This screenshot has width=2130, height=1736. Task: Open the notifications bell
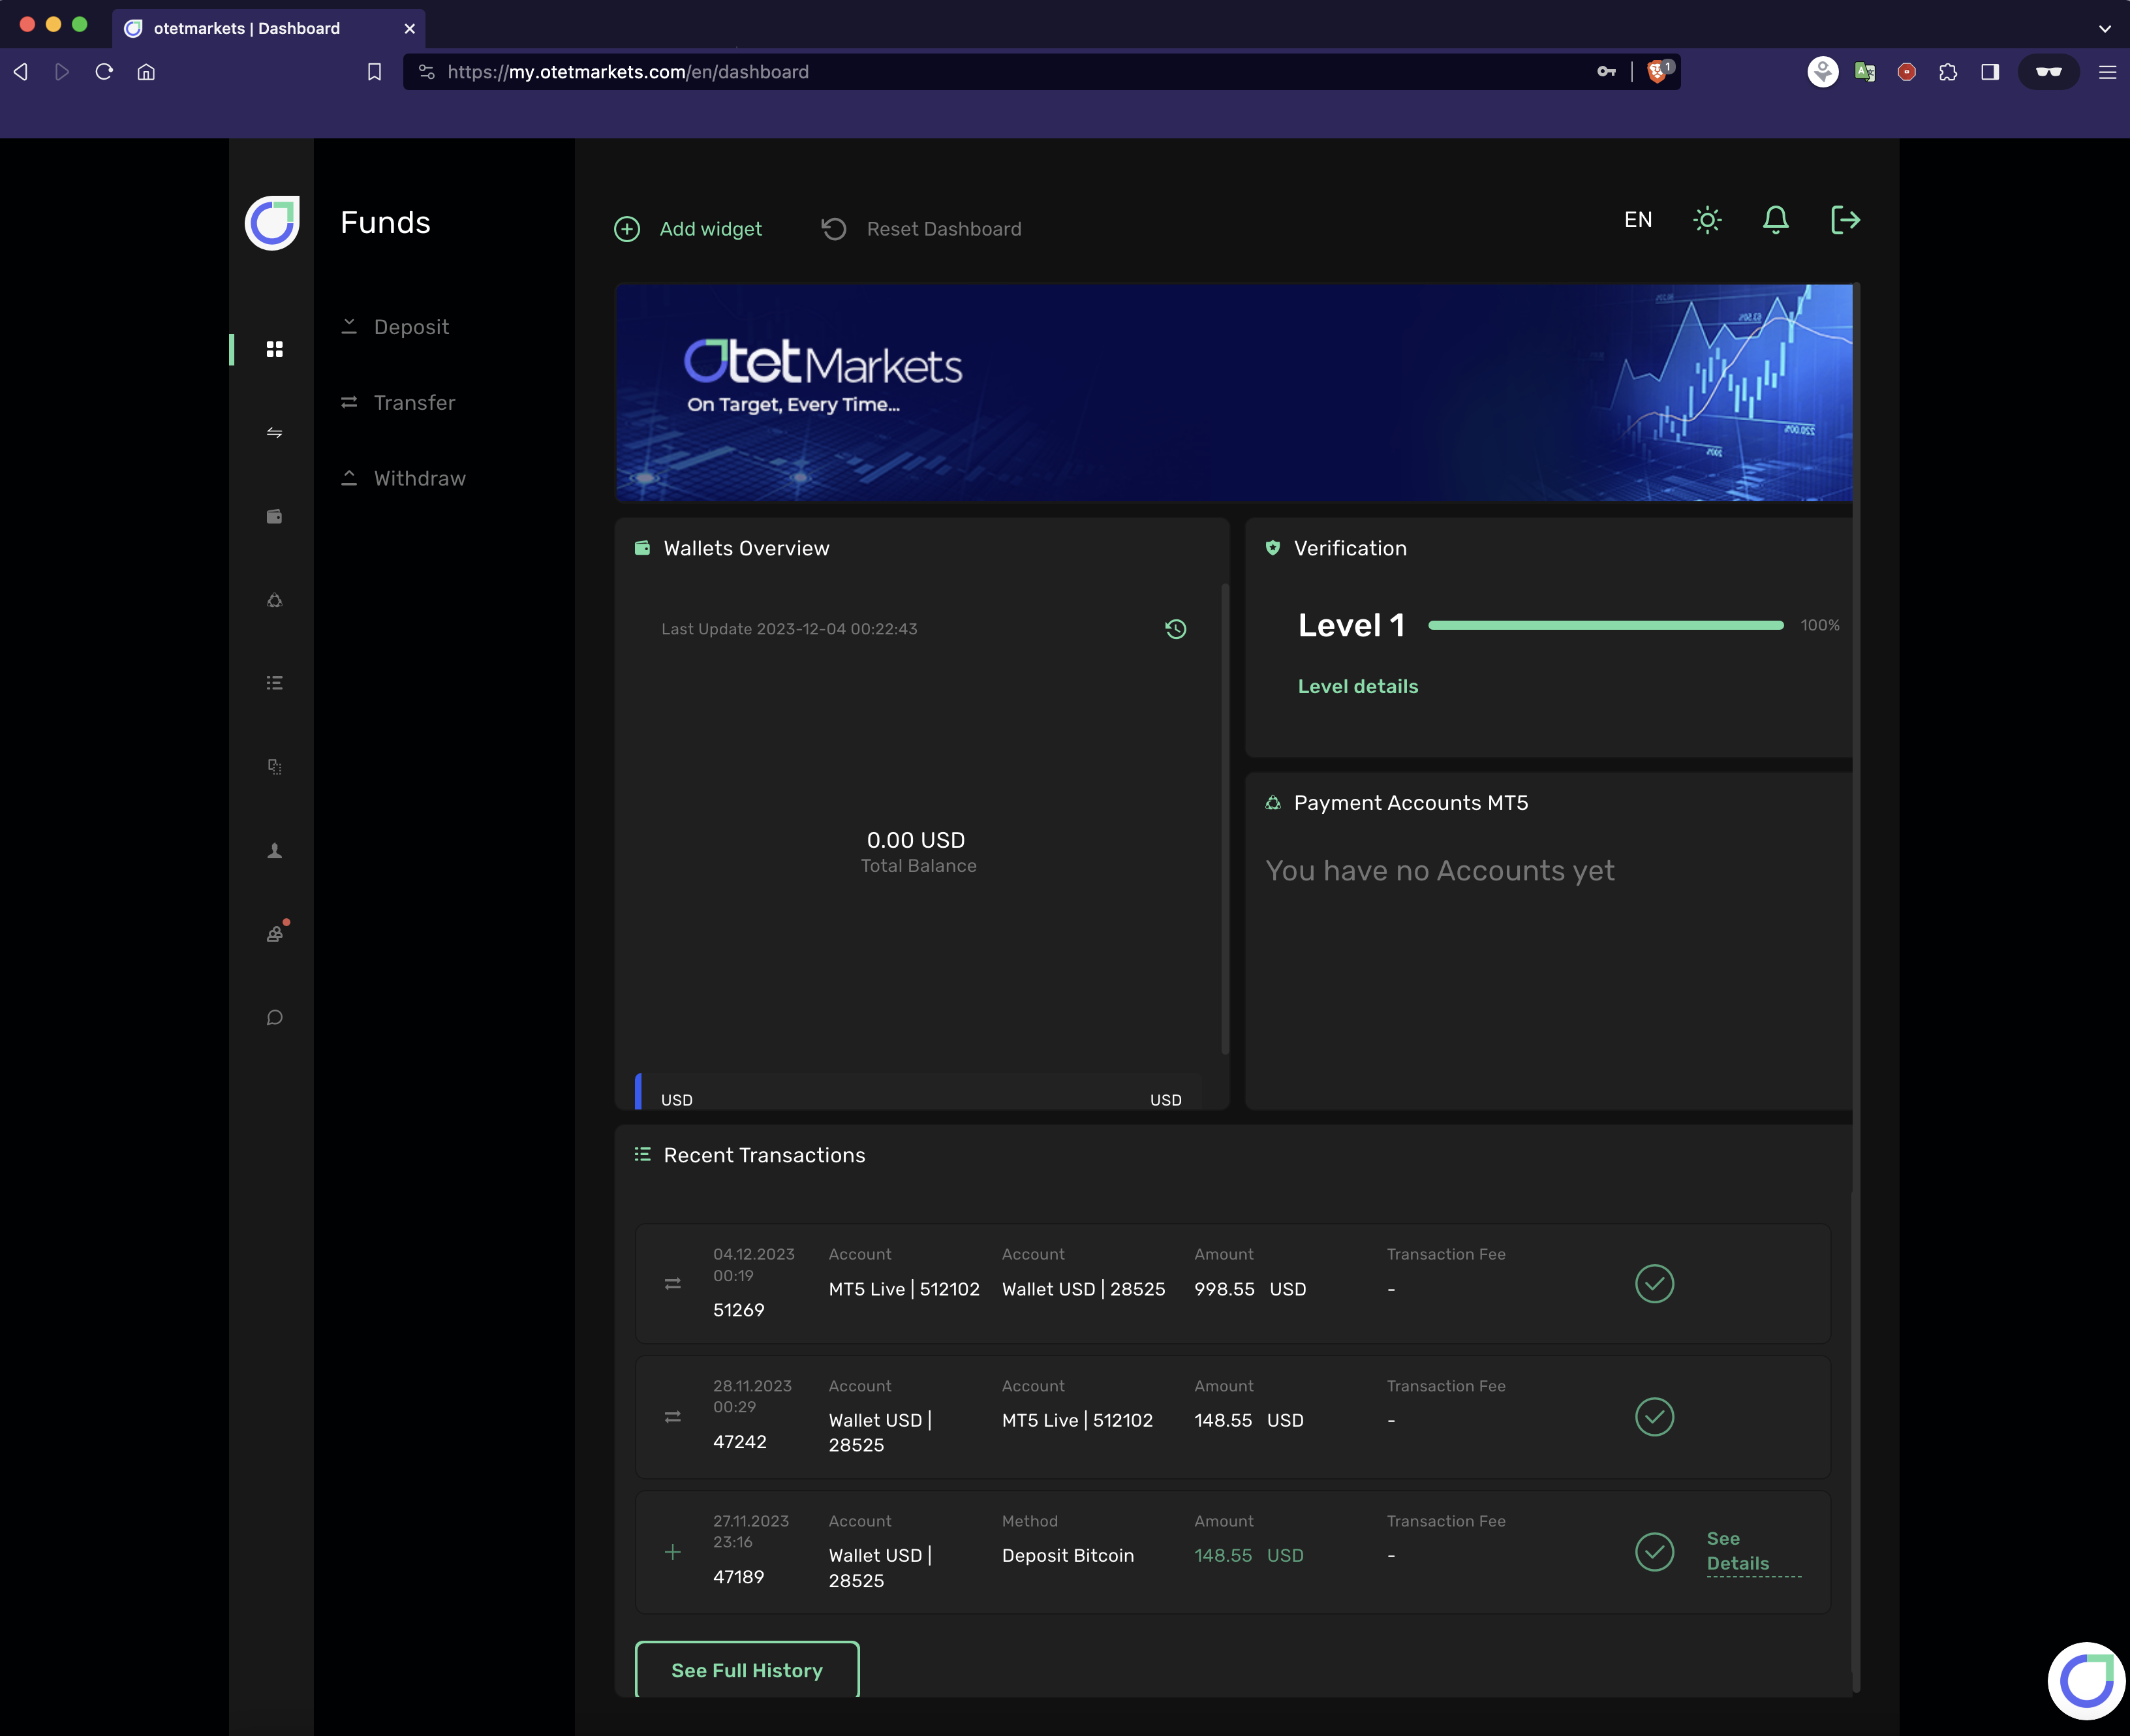pos(1775,220)
